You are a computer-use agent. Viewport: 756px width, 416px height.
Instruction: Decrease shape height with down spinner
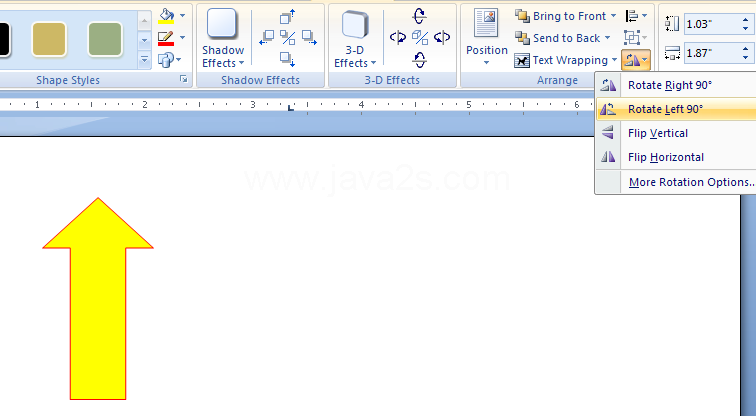pyautogui.click(x=746, y=29)
